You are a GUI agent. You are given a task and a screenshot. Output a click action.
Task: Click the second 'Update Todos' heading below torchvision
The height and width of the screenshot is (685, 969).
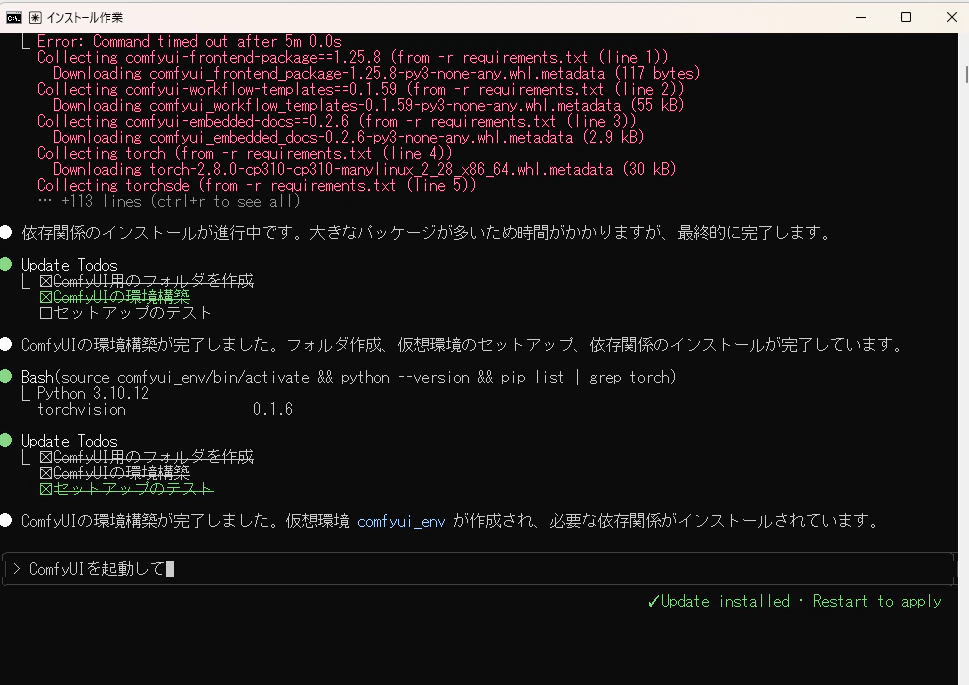pyautogui.click(x=69, y=441)
